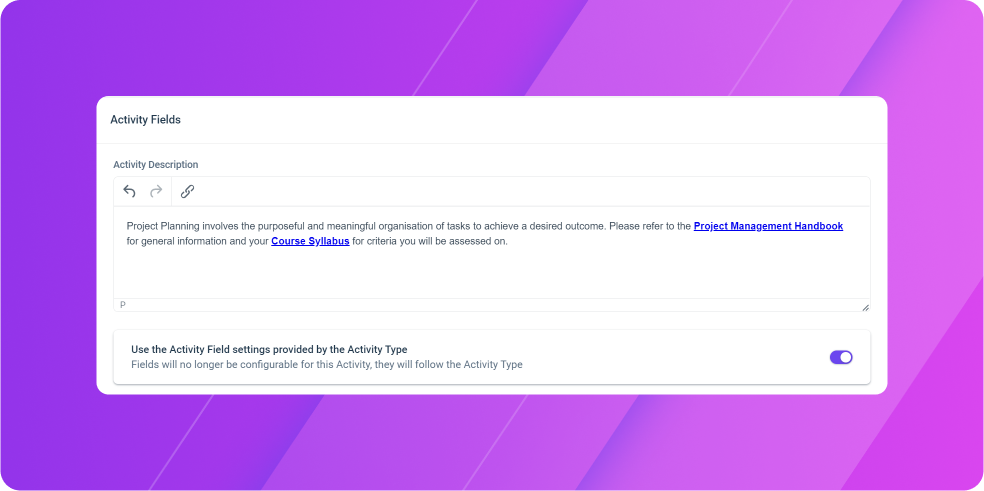The width and height of the screenshot is (984, 491).
Task: Click the "Use the Activity Field settings" label
Action: click(269, 350)
